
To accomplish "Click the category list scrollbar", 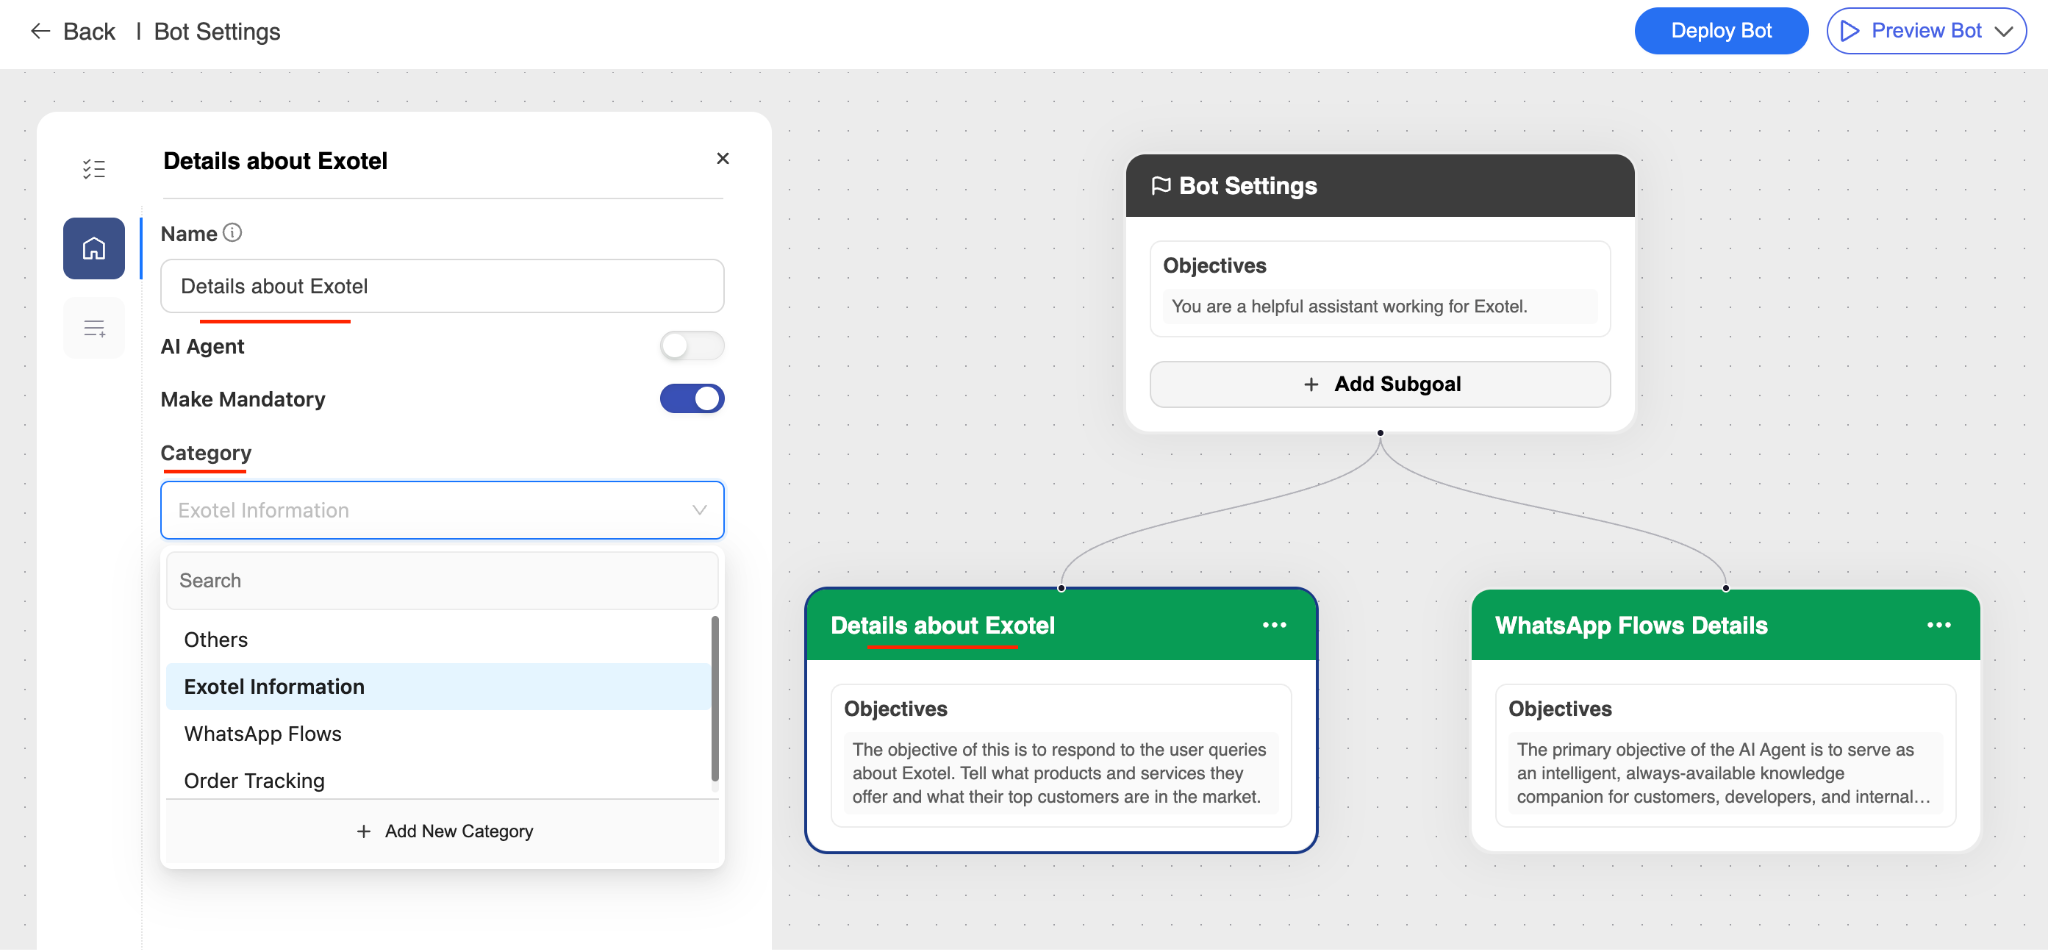I will [715, 699].
